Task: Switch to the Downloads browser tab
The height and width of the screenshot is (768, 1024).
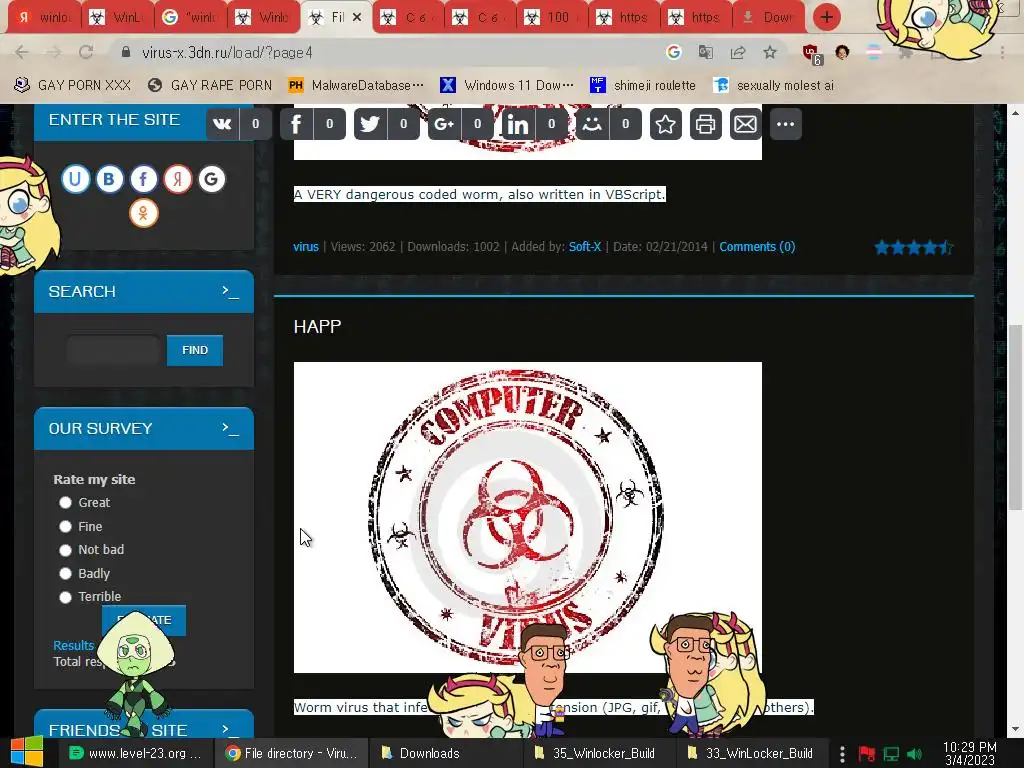Action: pyautogui.click(x=769, y=17)
